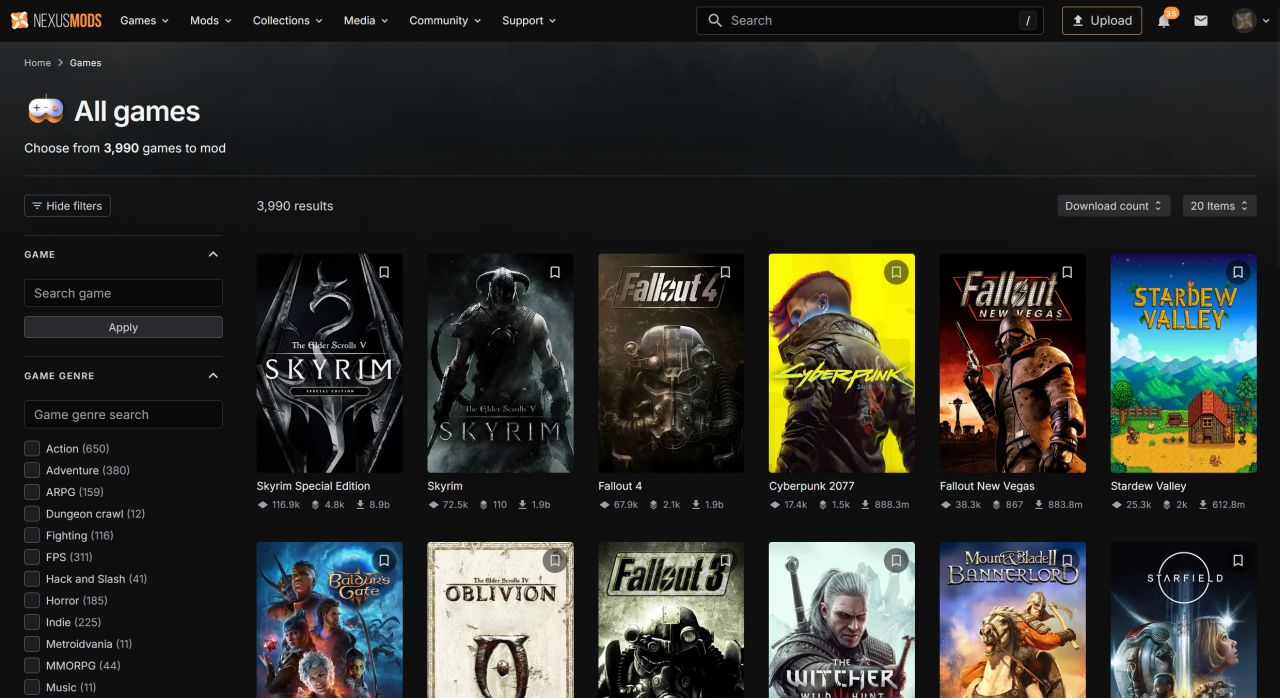Open the Fallout New Vegas cover image
The height and width of the screenshot is (698, 1280).
tap(1013, 363)
